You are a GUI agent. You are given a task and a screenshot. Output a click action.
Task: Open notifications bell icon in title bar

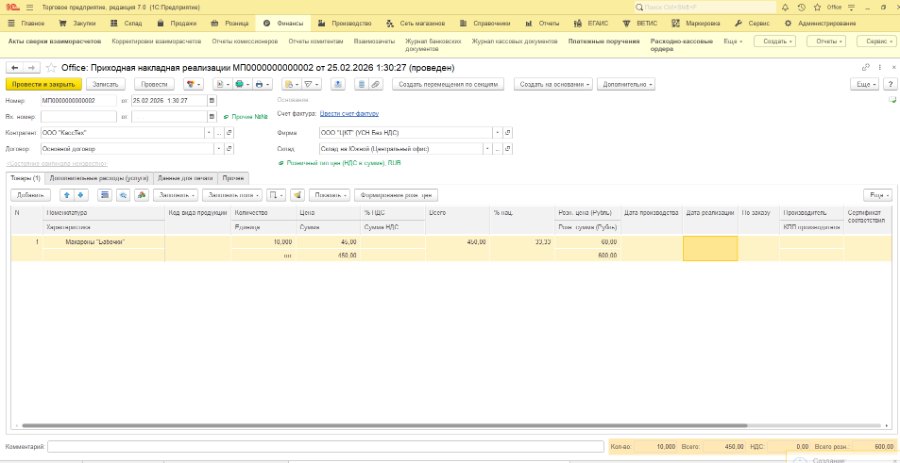[x=786, y=7]
